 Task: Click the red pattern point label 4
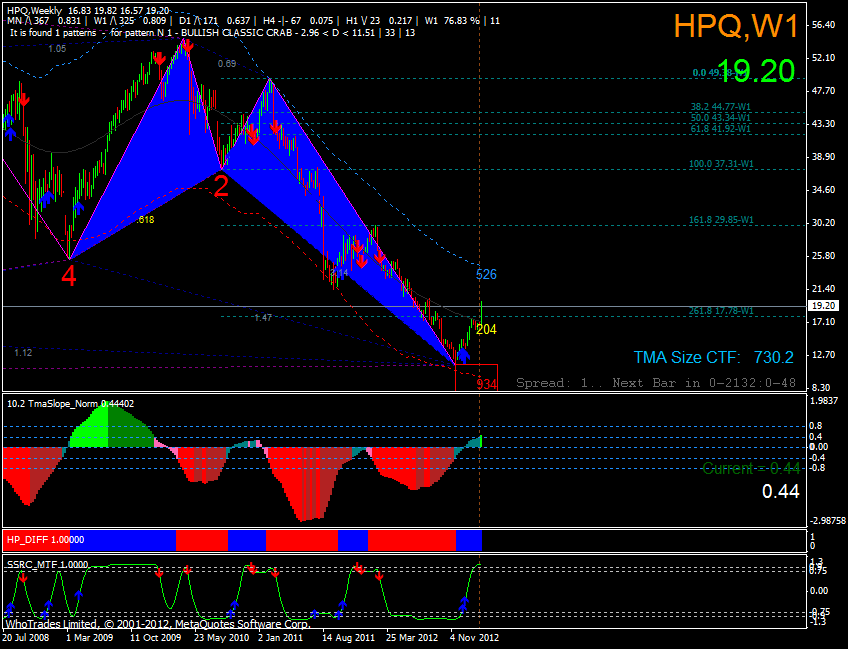click(x=69, y=276)
